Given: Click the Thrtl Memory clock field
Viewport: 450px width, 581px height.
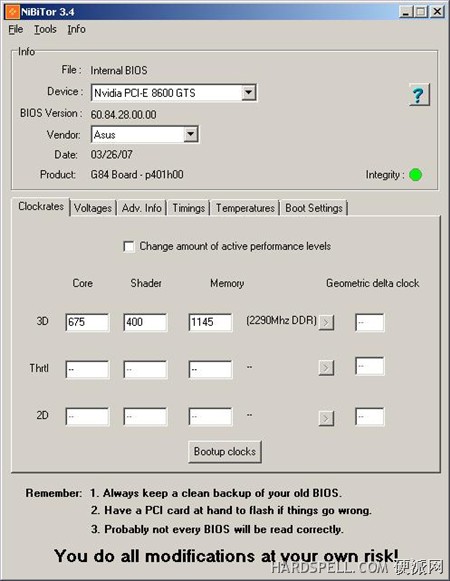Looking at the screenshot, I should tap(211, 369).
